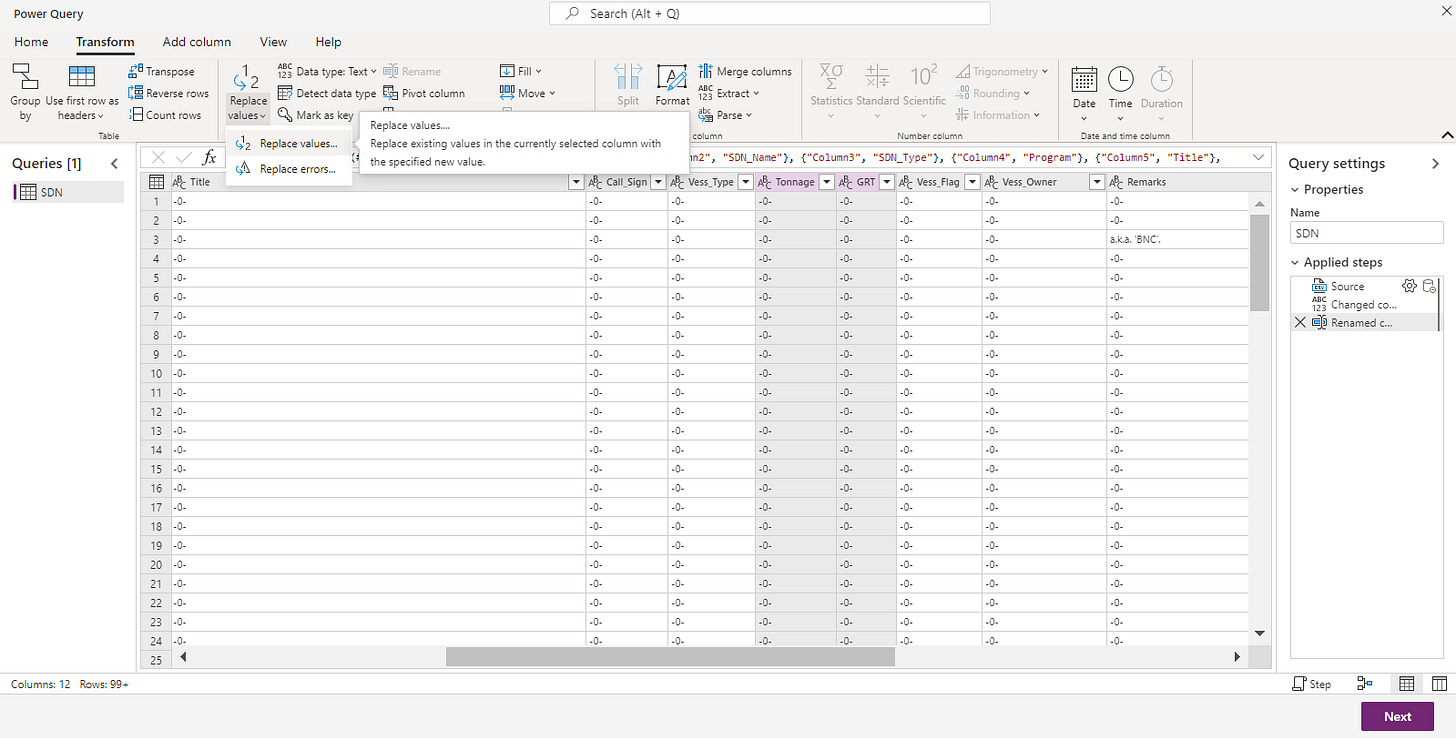The height and width of the screenshot is (738, 1456).
Task: Cancel the formula bar edit
Action: pyautogui.click(x=158, y=157)
